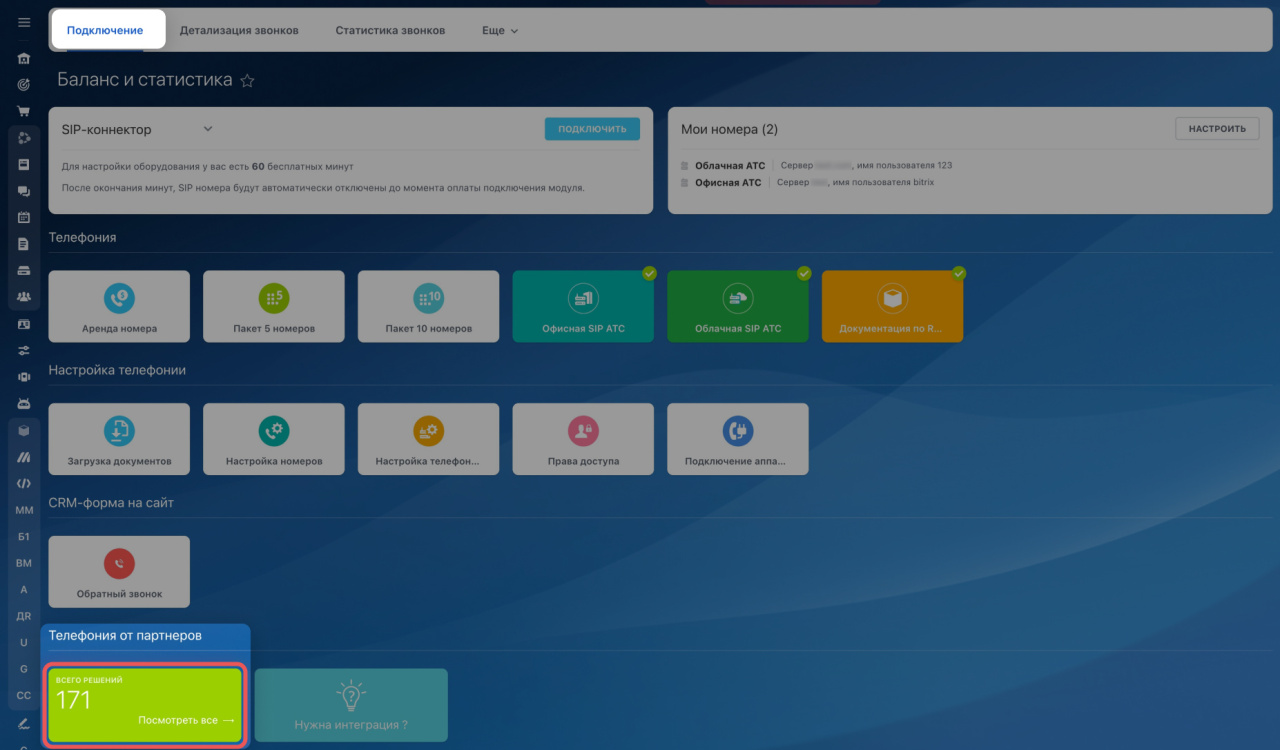This screenshot has width=1280, height=750.
Task: Open the hamburger menu in the sidebar
Action: coord(24,22)
